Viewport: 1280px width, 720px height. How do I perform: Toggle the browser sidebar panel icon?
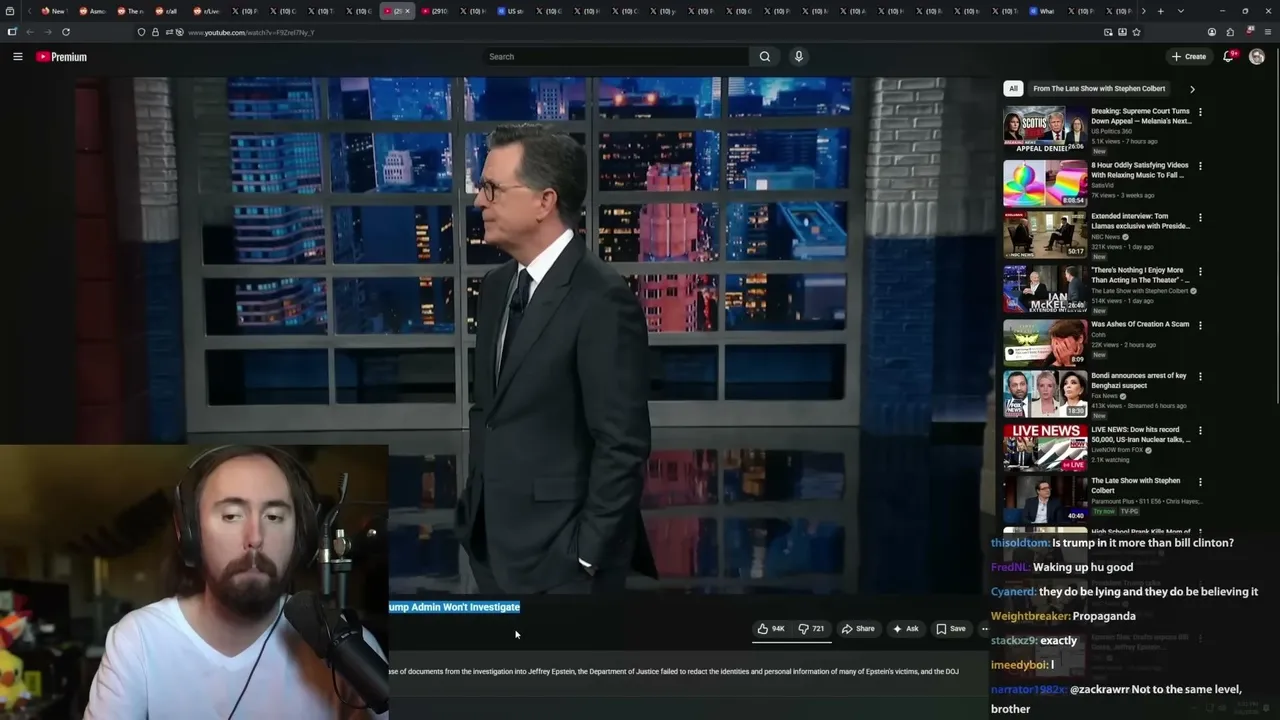click(12, 32)
